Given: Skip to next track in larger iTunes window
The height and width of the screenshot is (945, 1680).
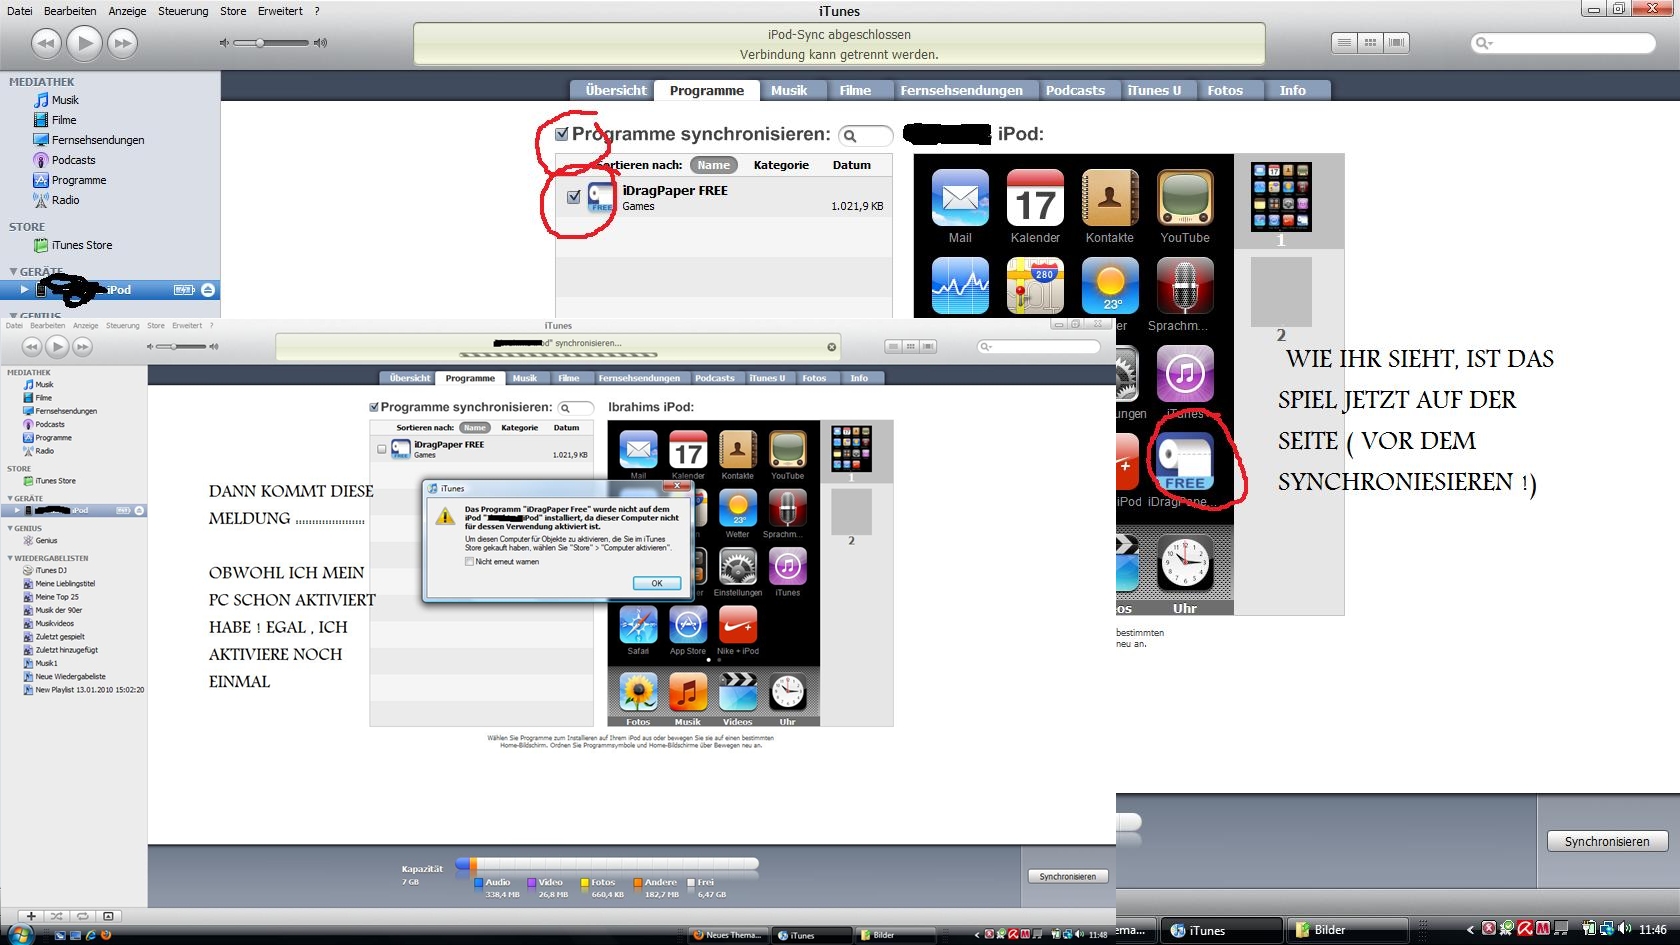Looking at the screenshot, I should [x=122, y=43].
